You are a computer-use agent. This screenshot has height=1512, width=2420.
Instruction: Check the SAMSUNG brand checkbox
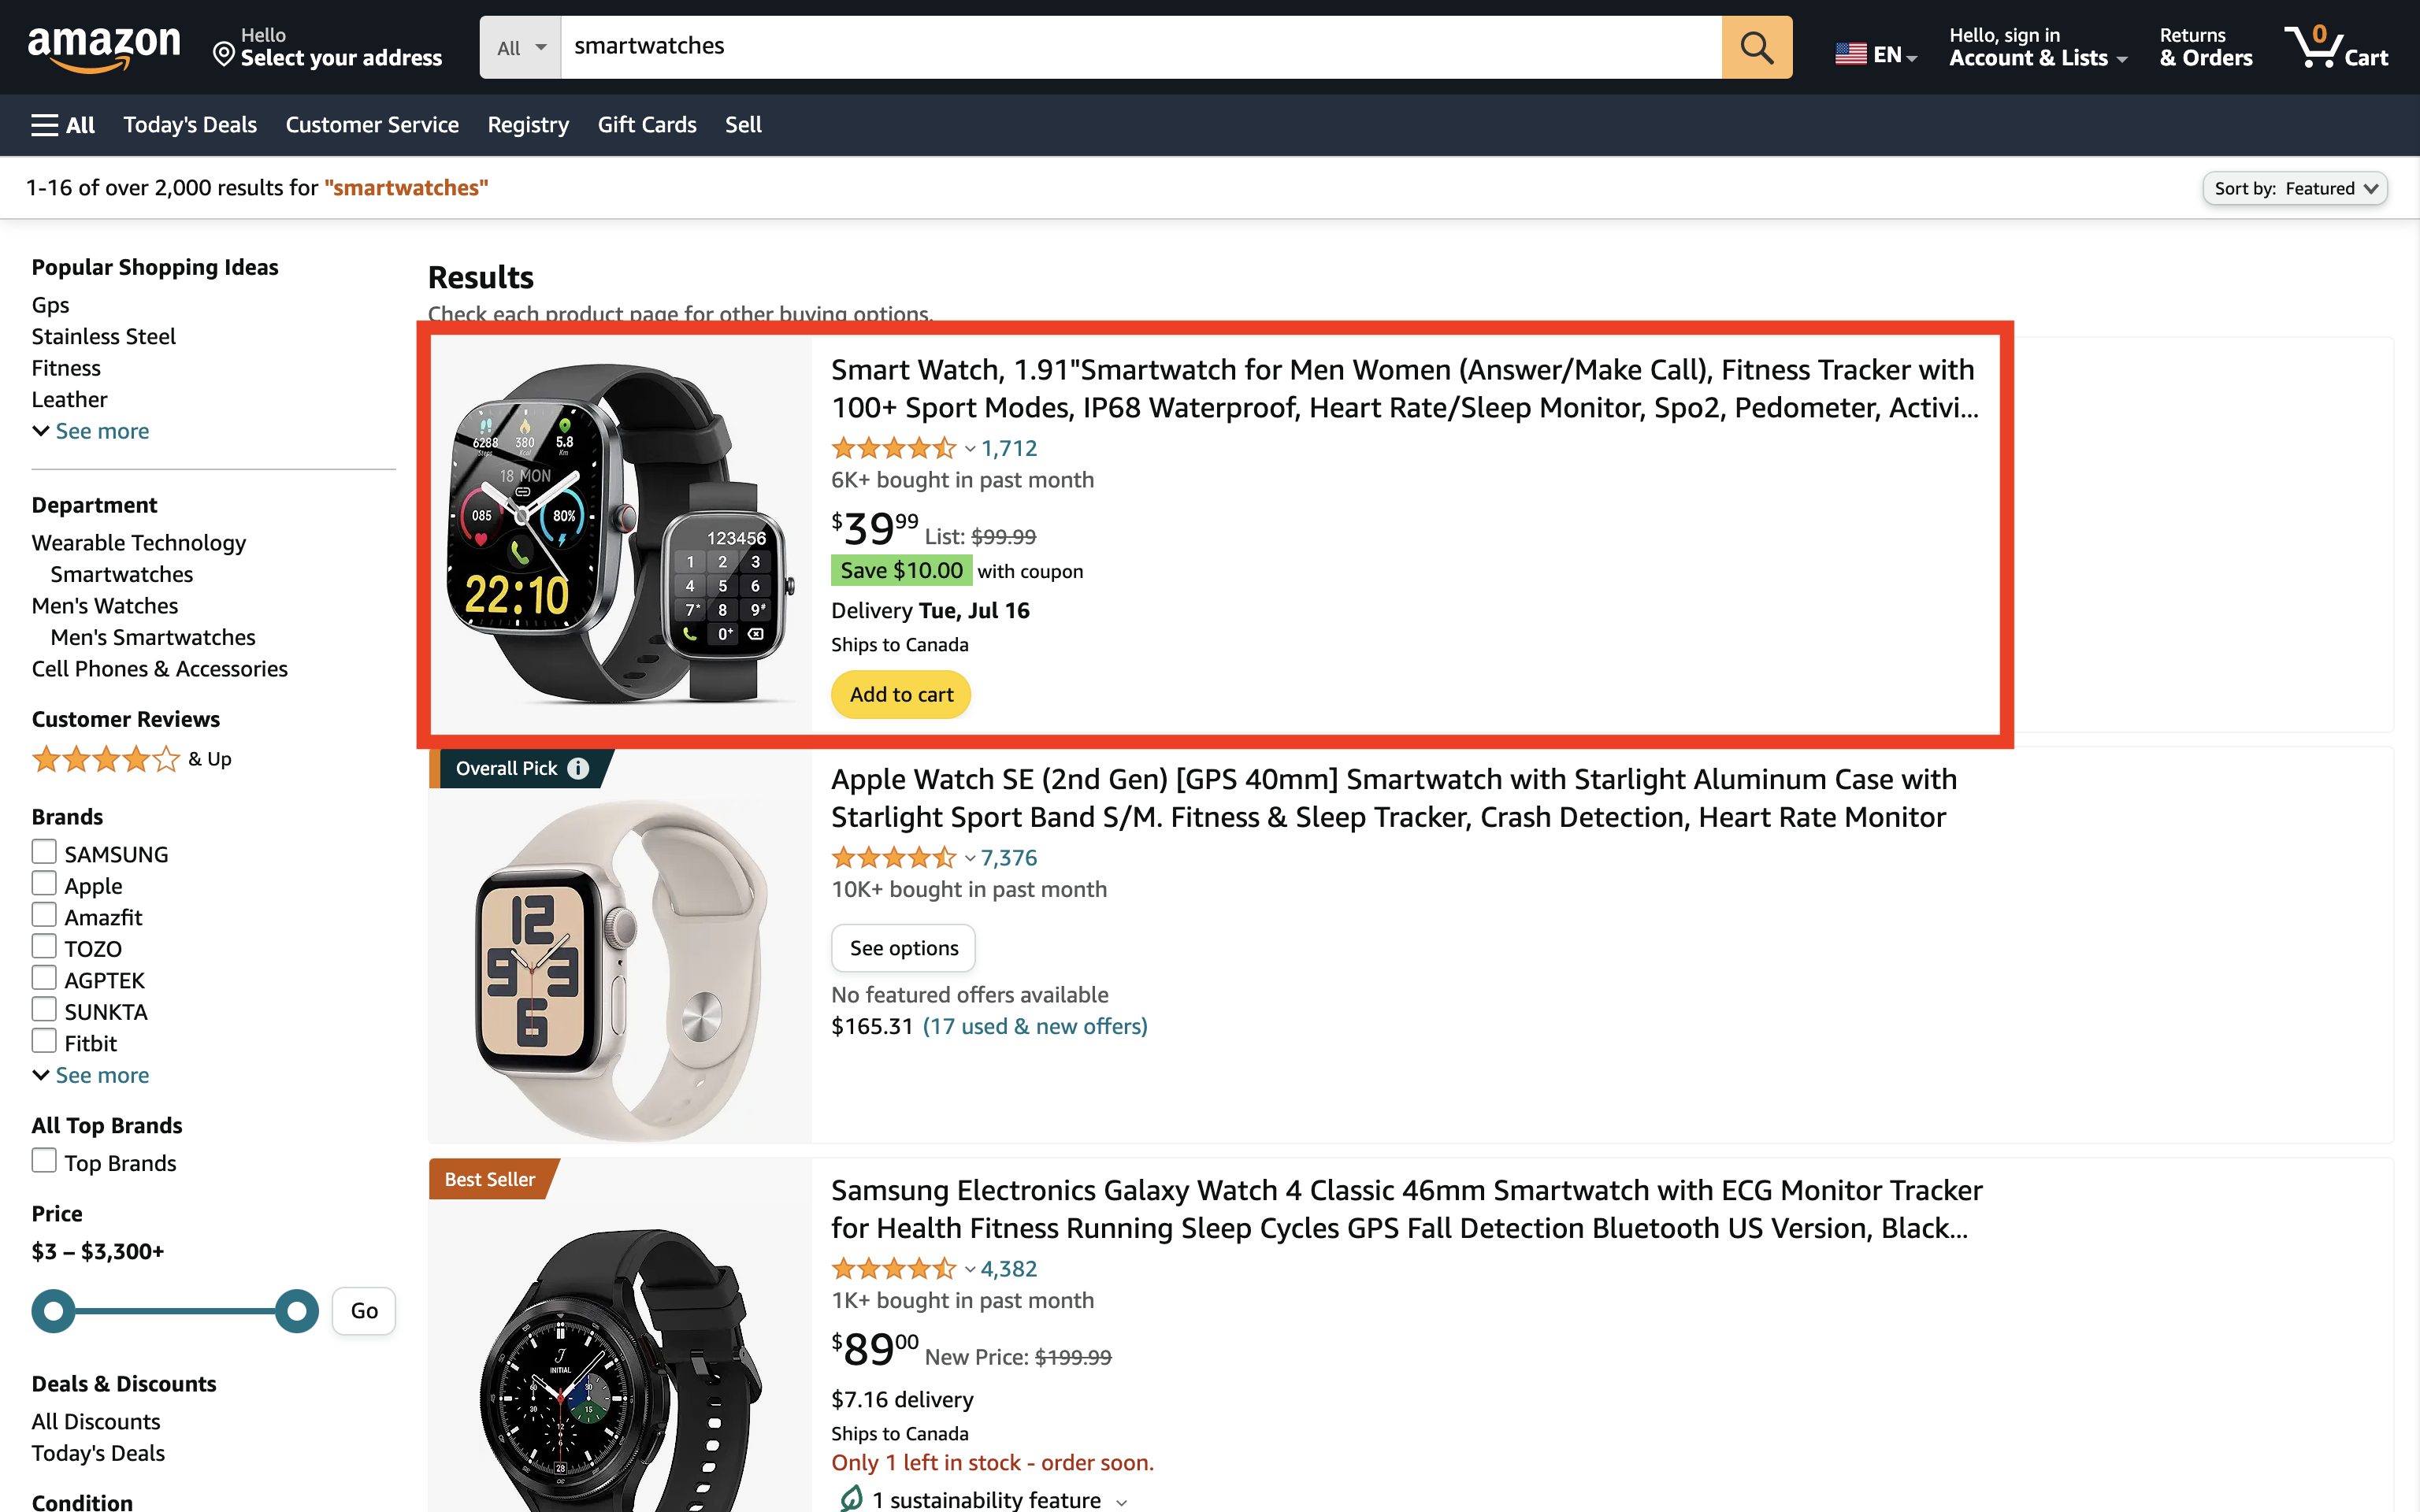[x=44, y=852]
